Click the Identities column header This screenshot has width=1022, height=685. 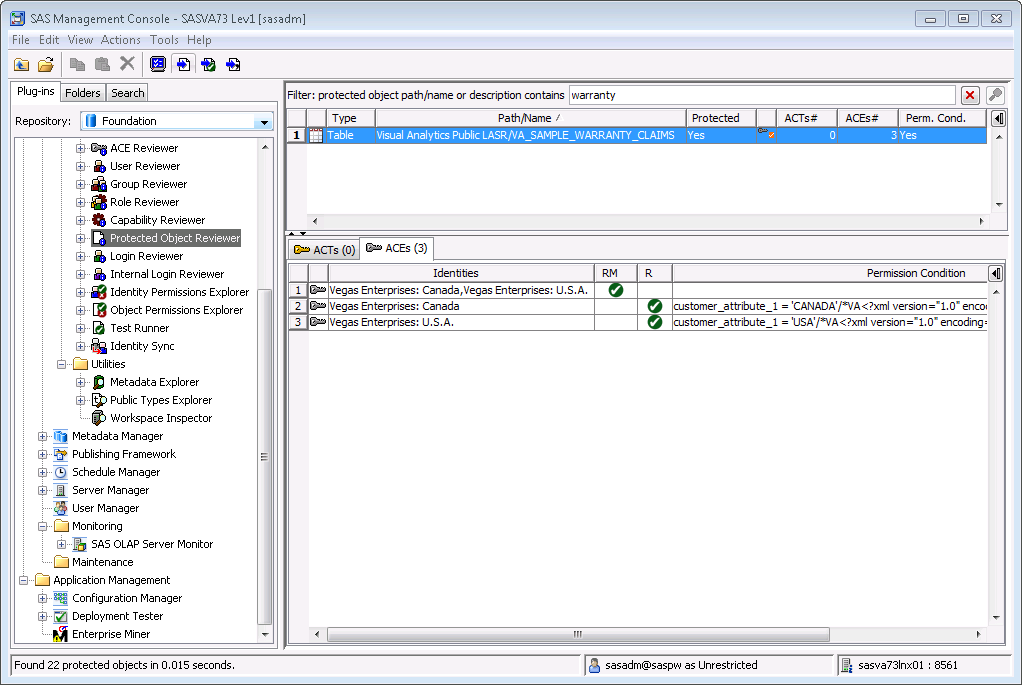tap(461, 273)
